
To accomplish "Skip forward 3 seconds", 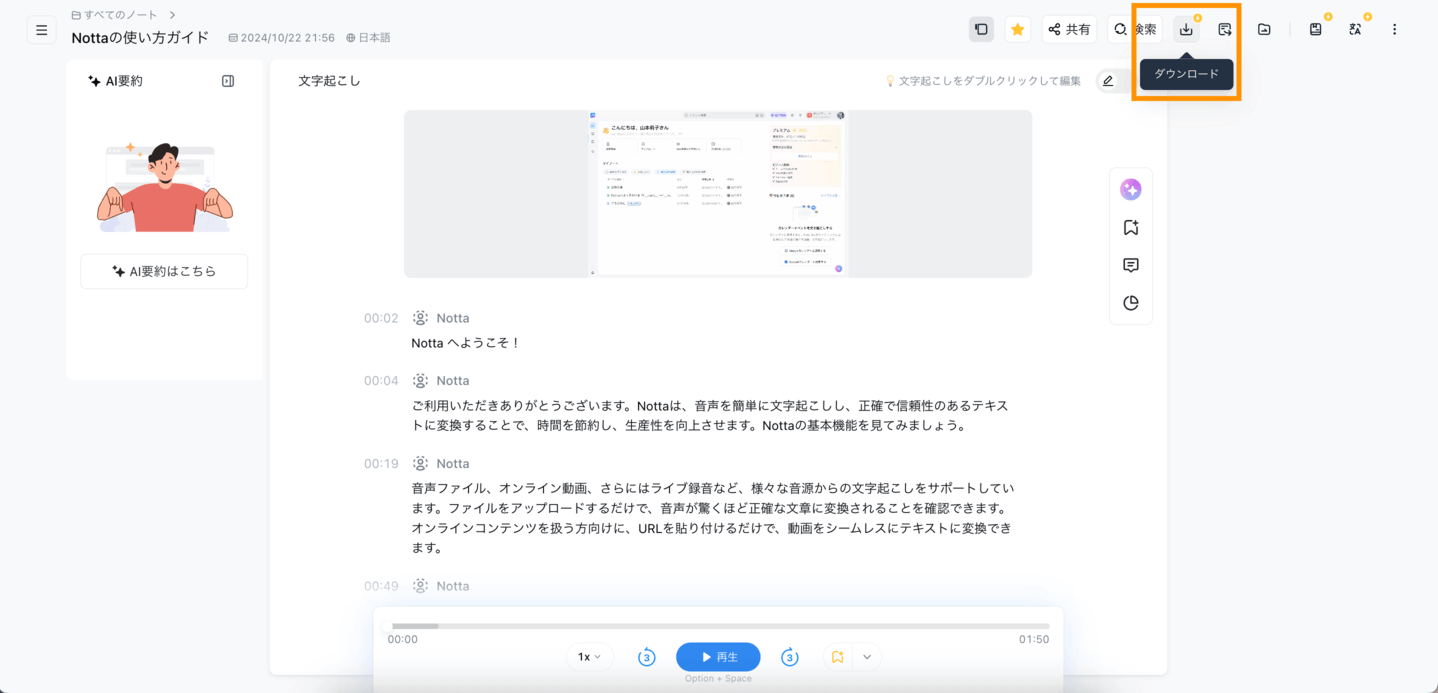I will [x=790, y=657].
